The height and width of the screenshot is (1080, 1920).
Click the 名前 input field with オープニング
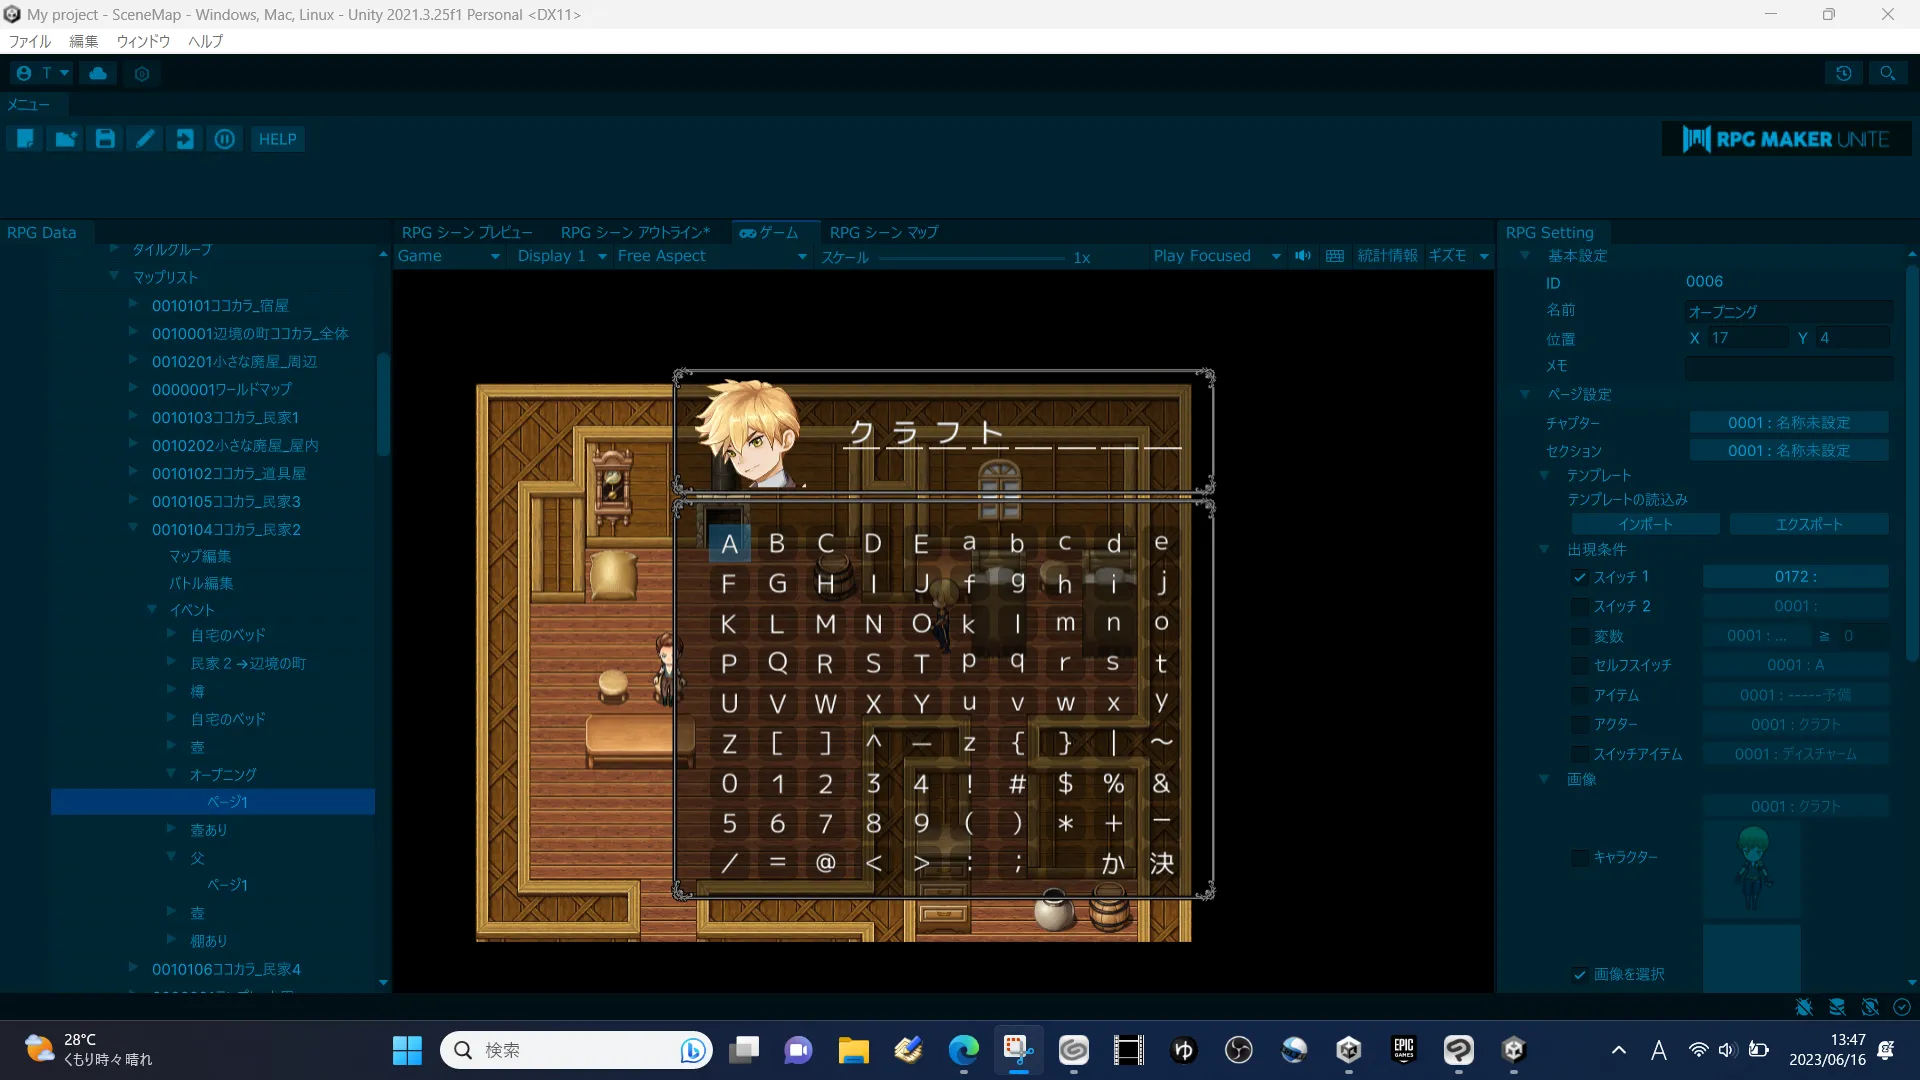pyautogui.click(x=1789, y=311)
